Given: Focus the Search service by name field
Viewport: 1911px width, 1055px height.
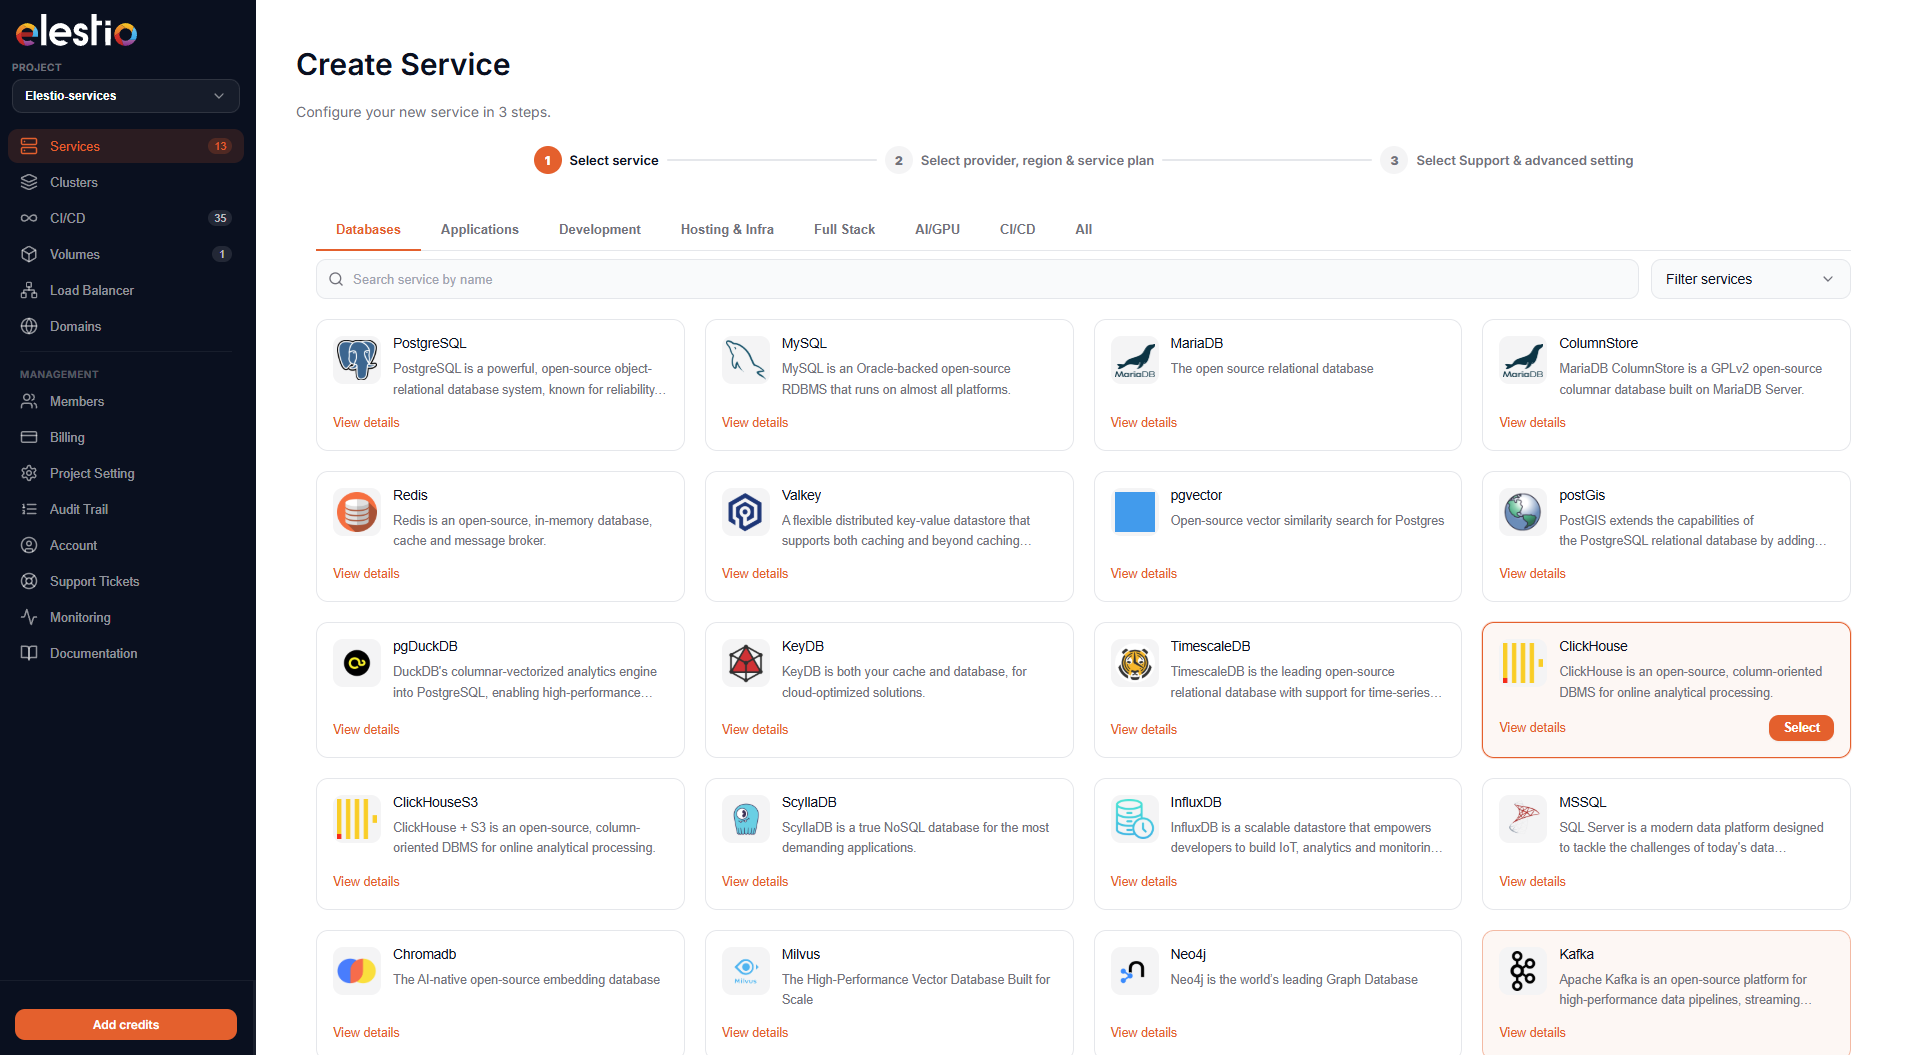Looking at the screenshot, I should click(977, 279).
